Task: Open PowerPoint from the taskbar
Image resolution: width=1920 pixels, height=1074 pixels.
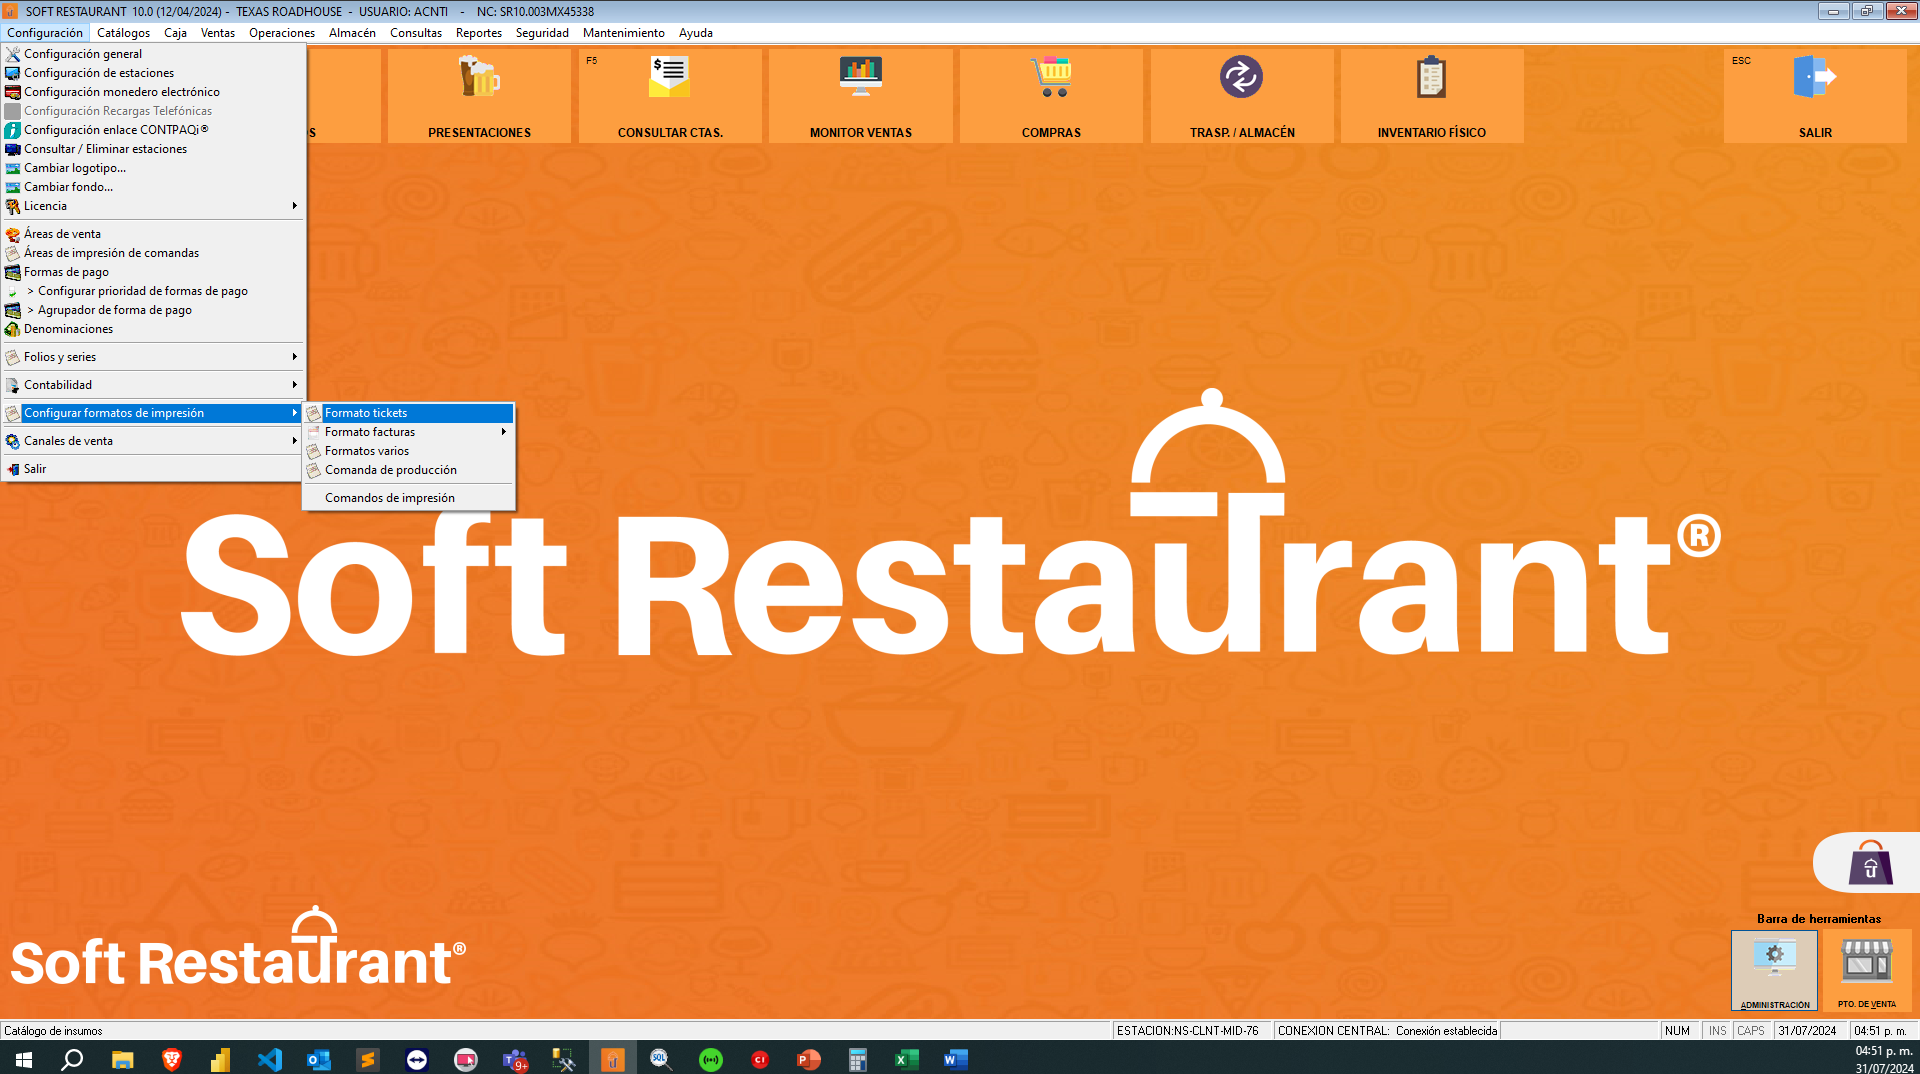Action: click(x=808, y=1059)
